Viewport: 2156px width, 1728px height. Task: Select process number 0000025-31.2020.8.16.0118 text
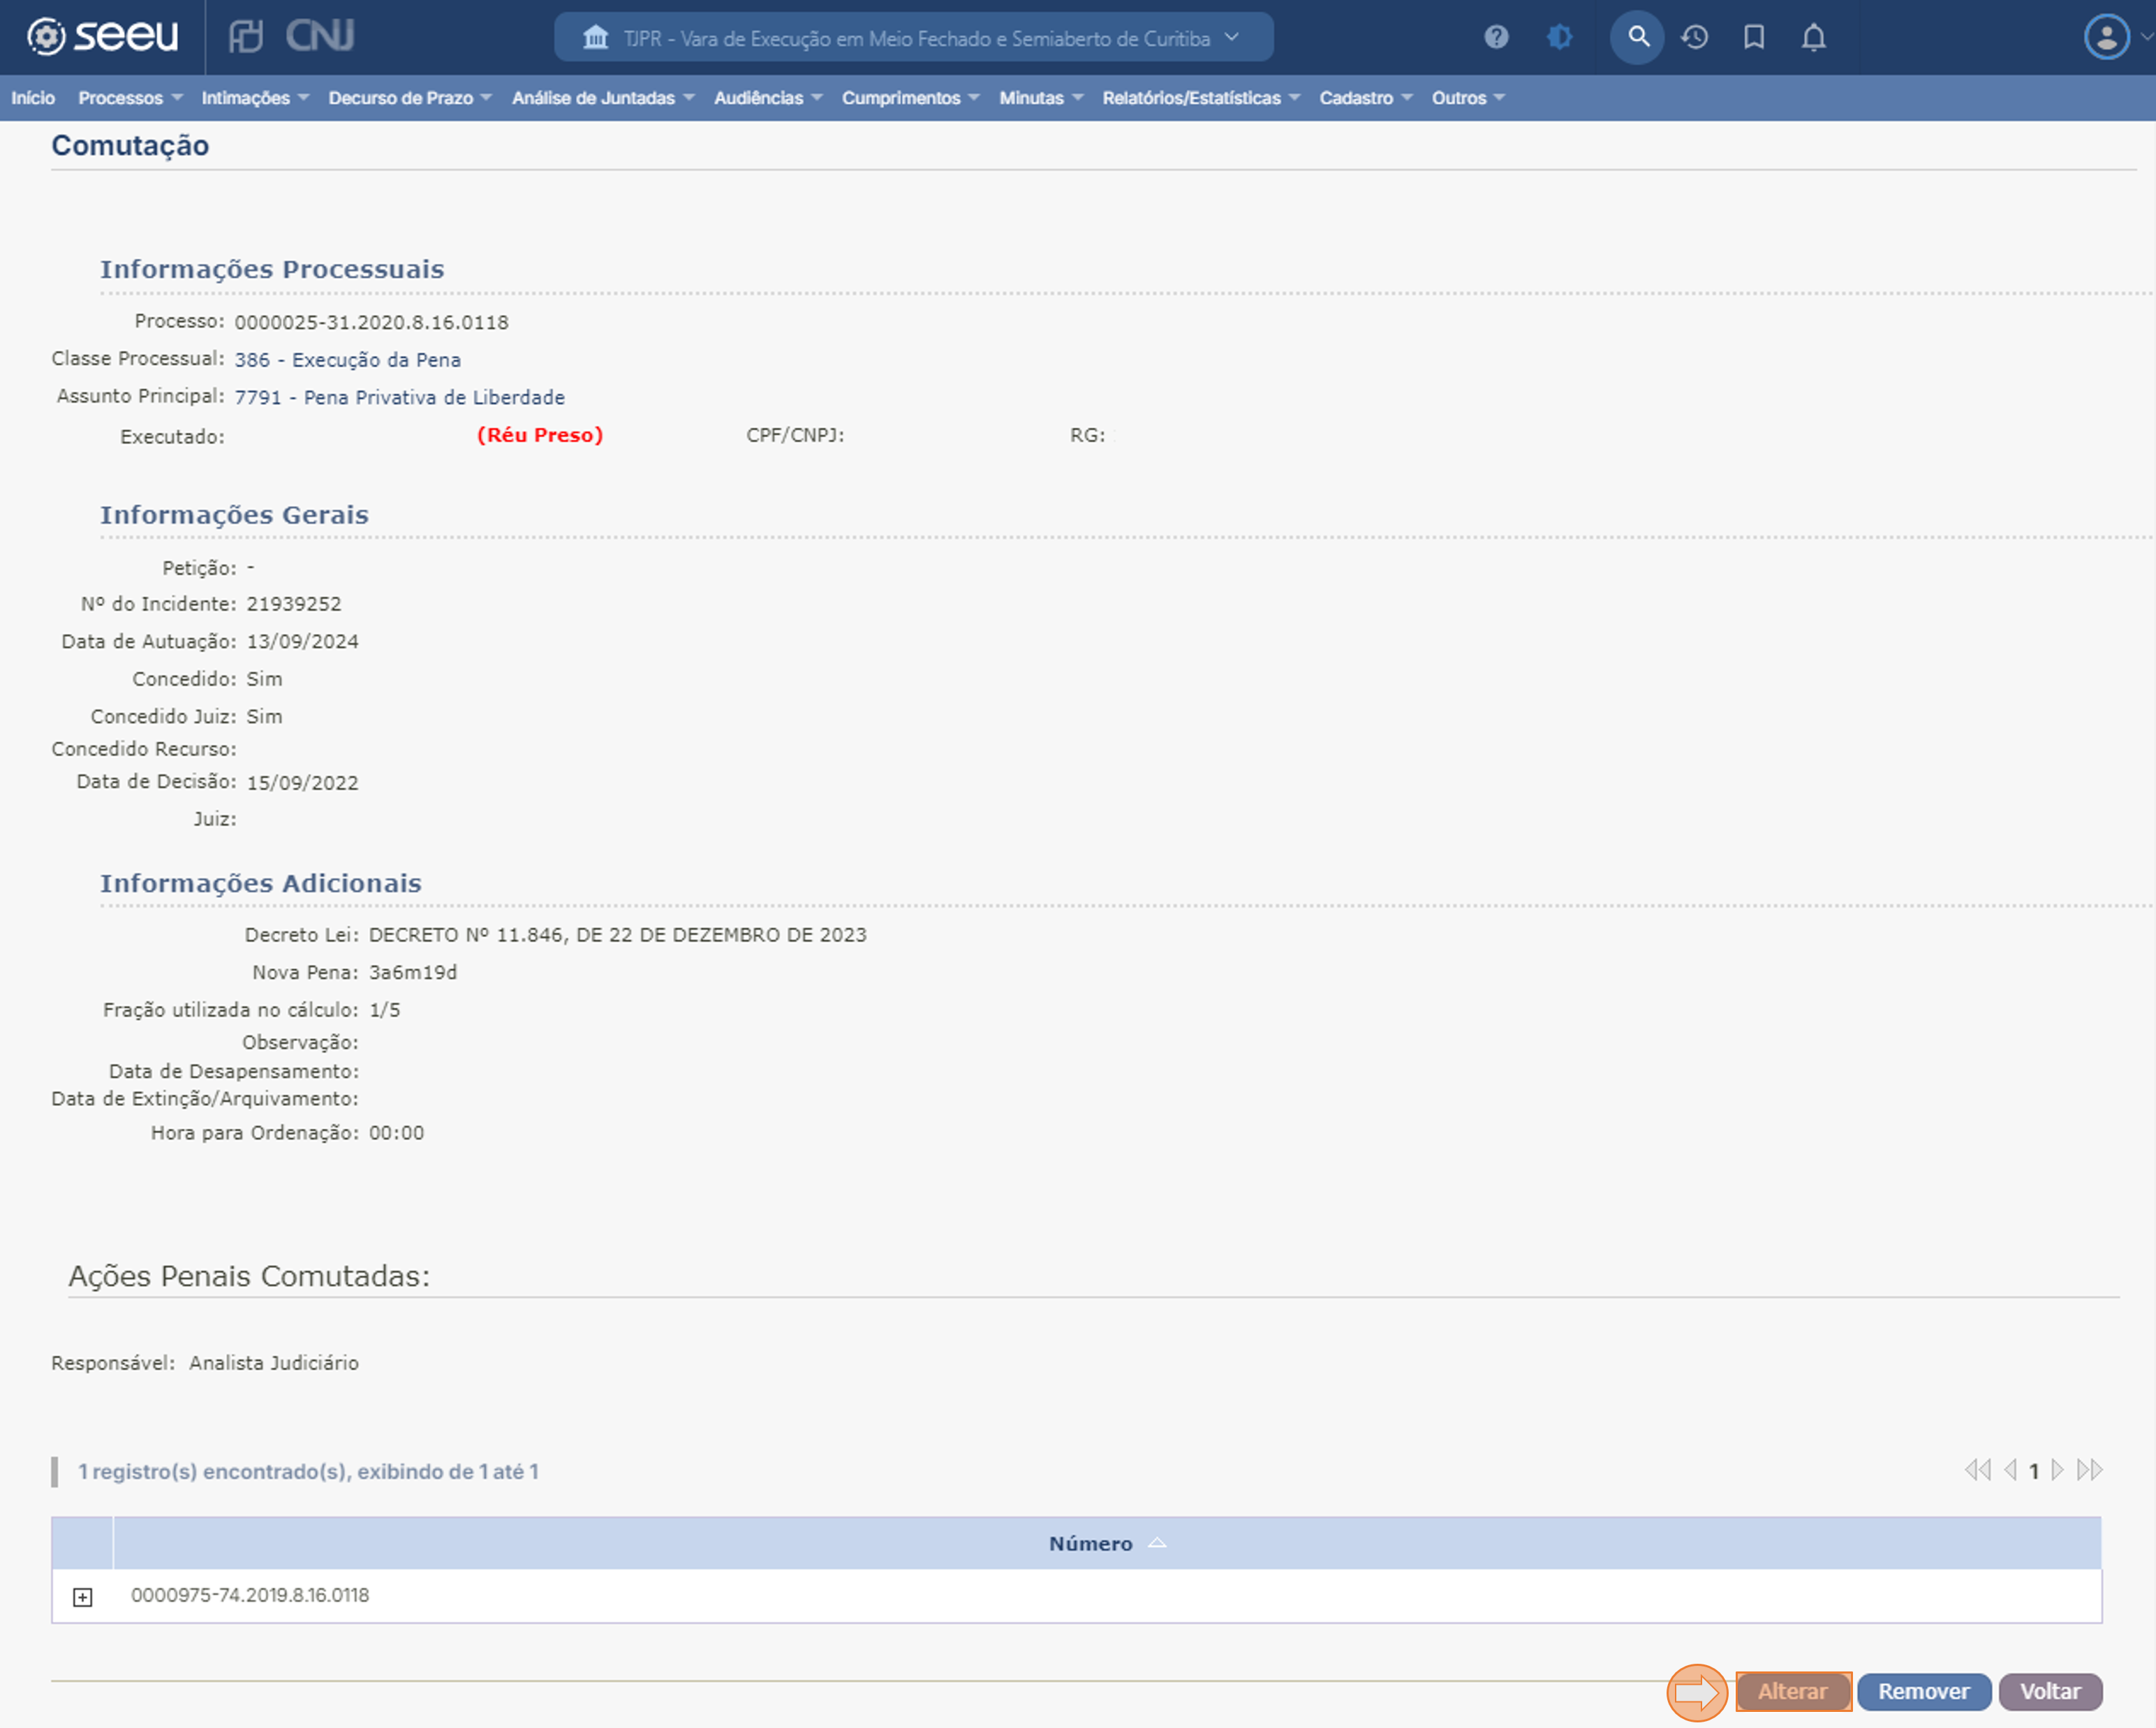372,322
